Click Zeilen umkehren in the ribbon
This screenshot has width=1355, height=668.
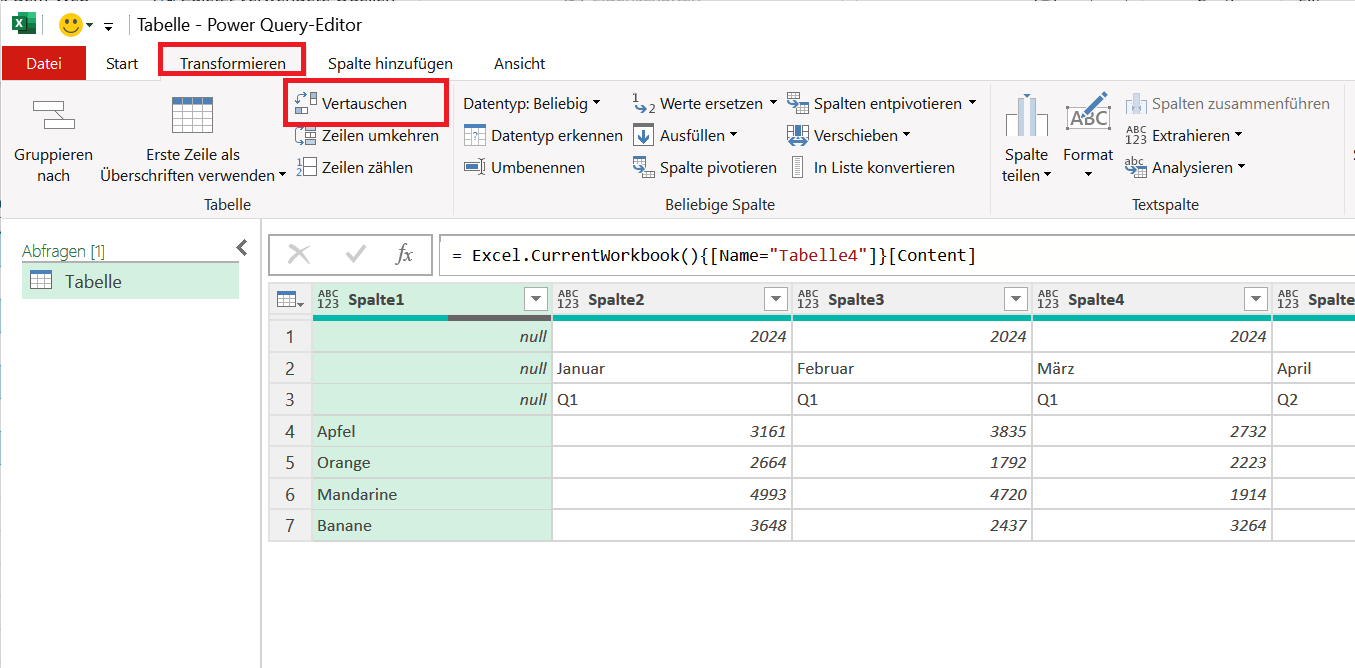pyautogui.click(x=367, y=135)
